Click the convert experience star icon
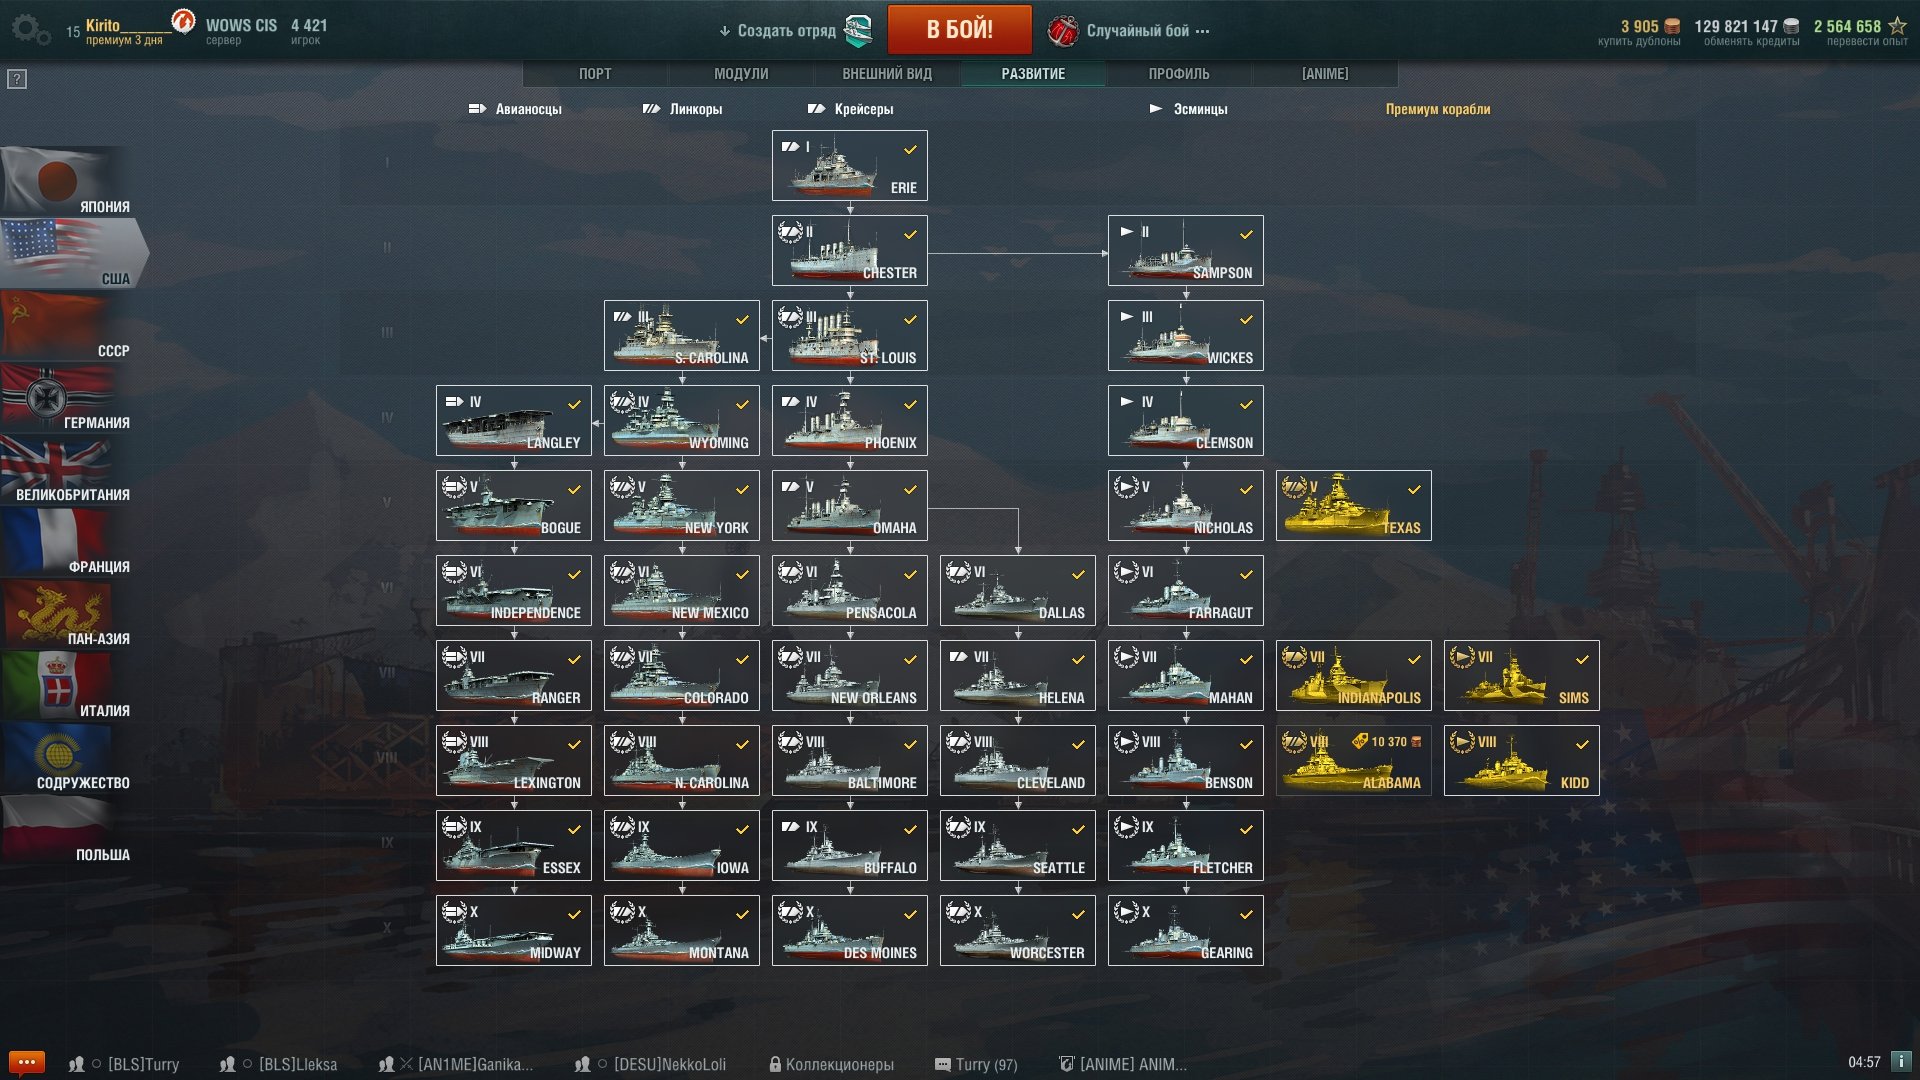This screenshot has width=1920, height=1080. (x=1897, y=26)
